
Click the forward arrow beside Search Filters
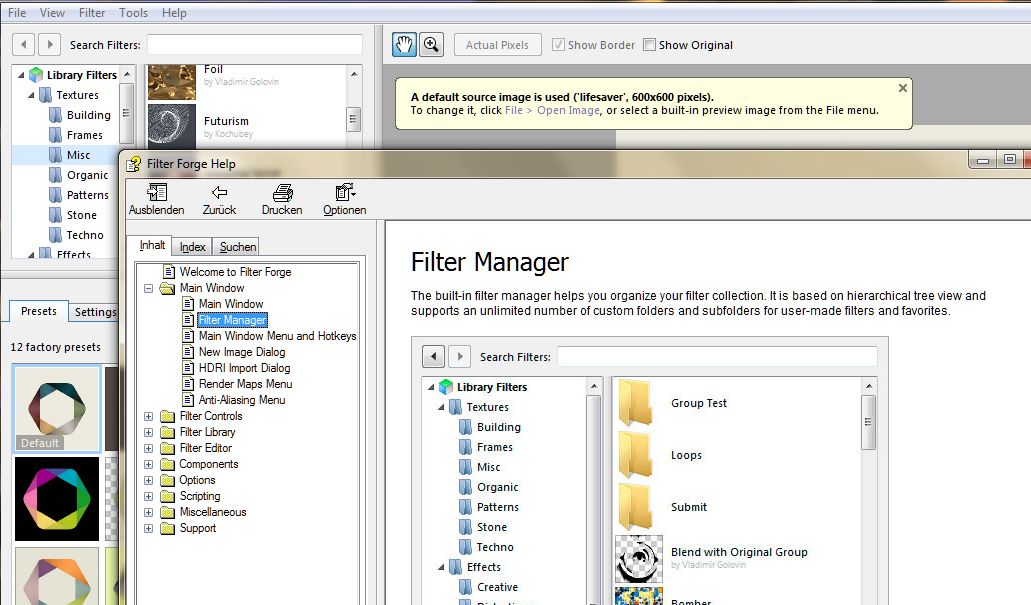49,45
